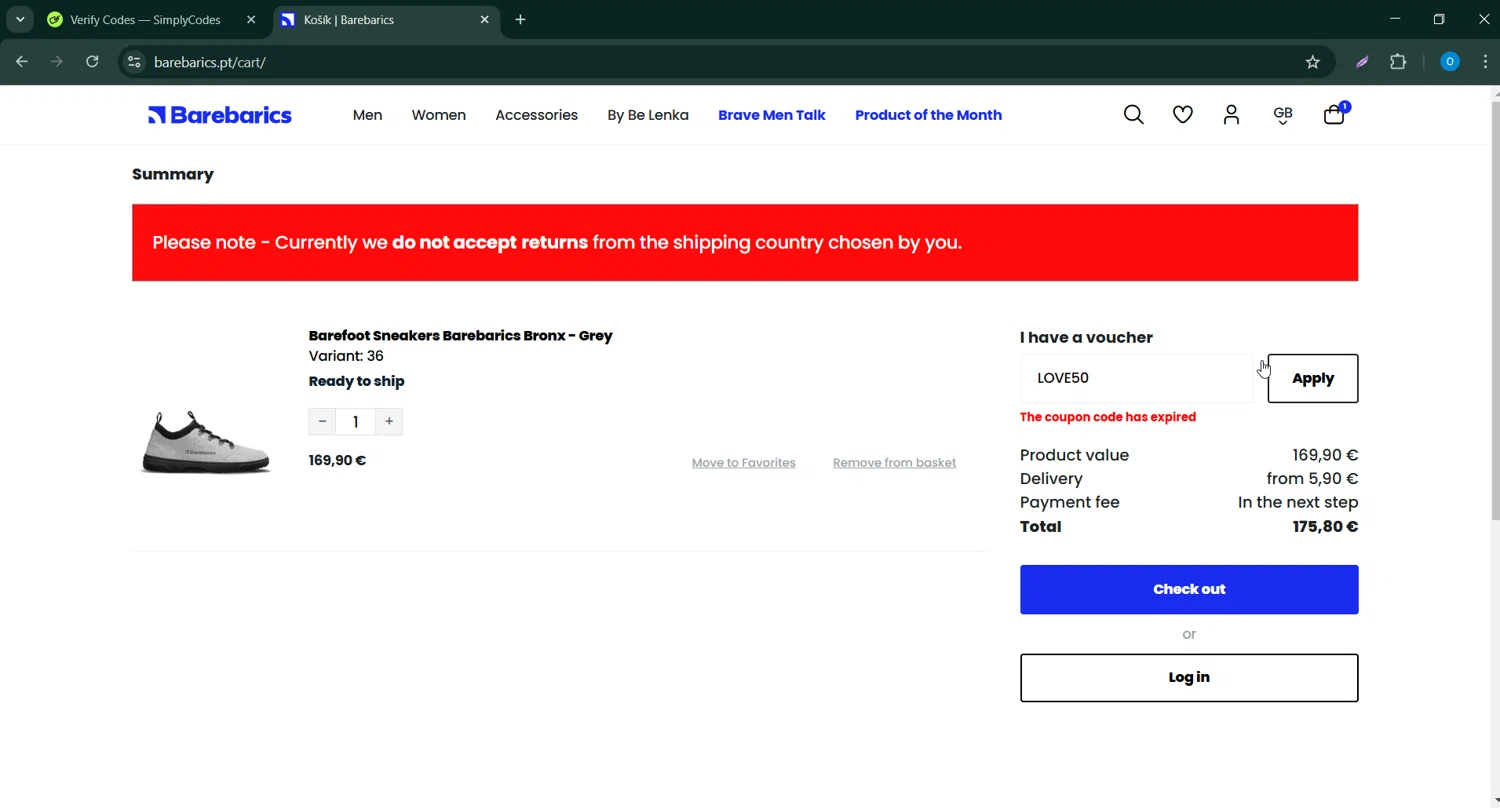Open the Chrome profile avatar
Screen dimensions: 1500x808
1450,62
